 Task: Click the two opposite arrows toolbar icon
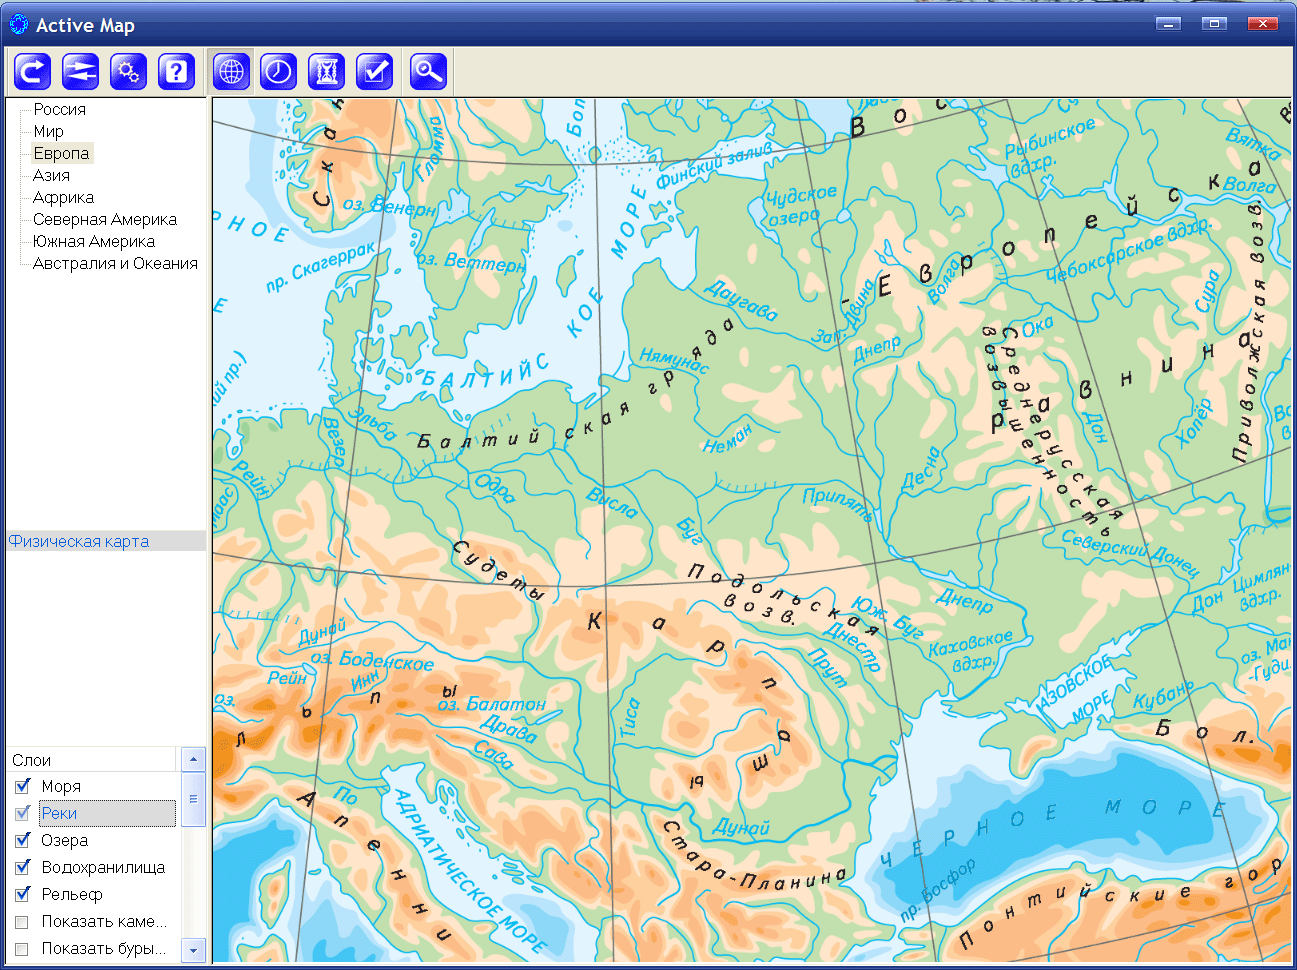coord(81,71)
